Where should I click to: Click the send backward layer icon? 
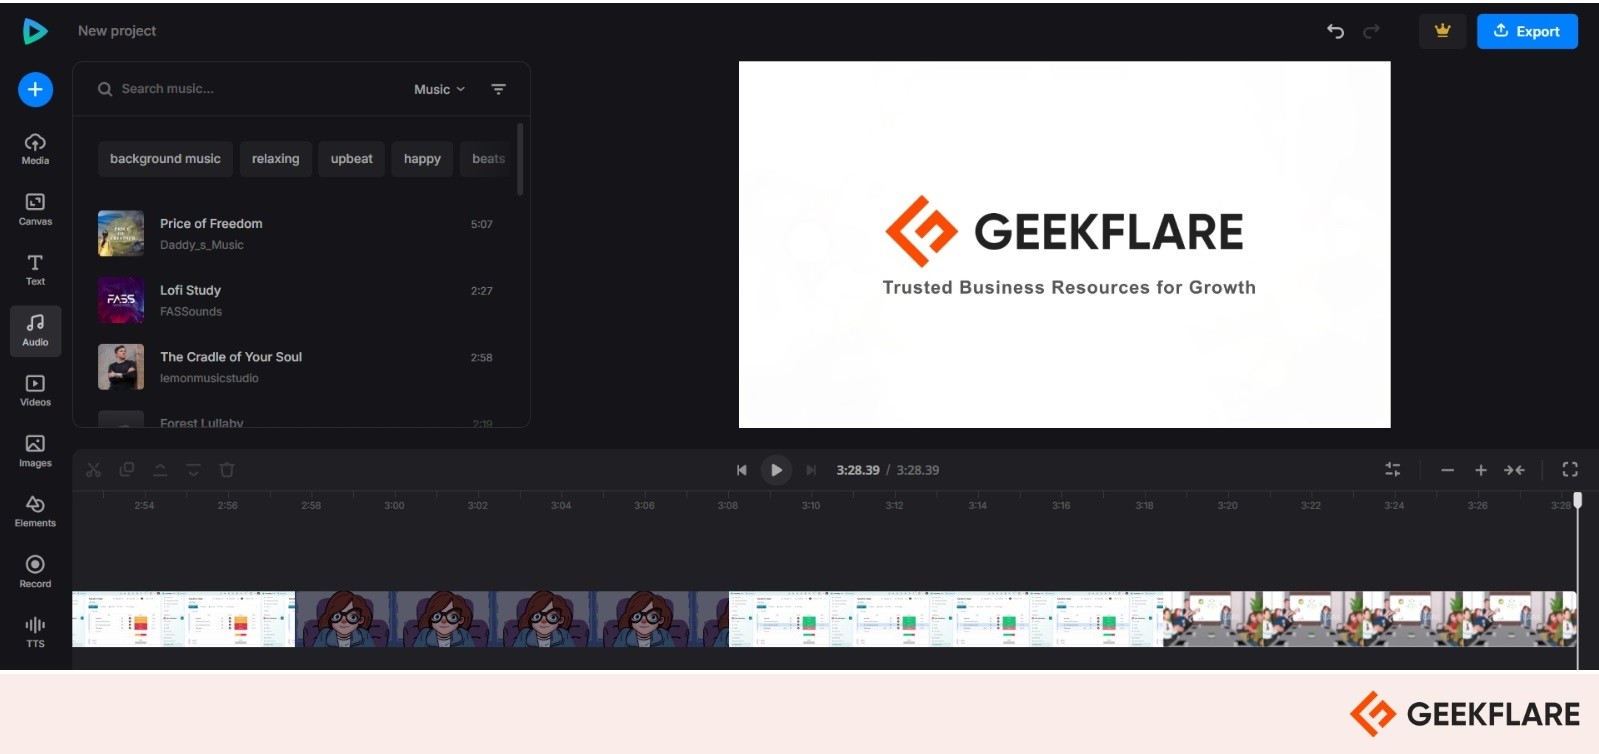(x=193, y=470)
